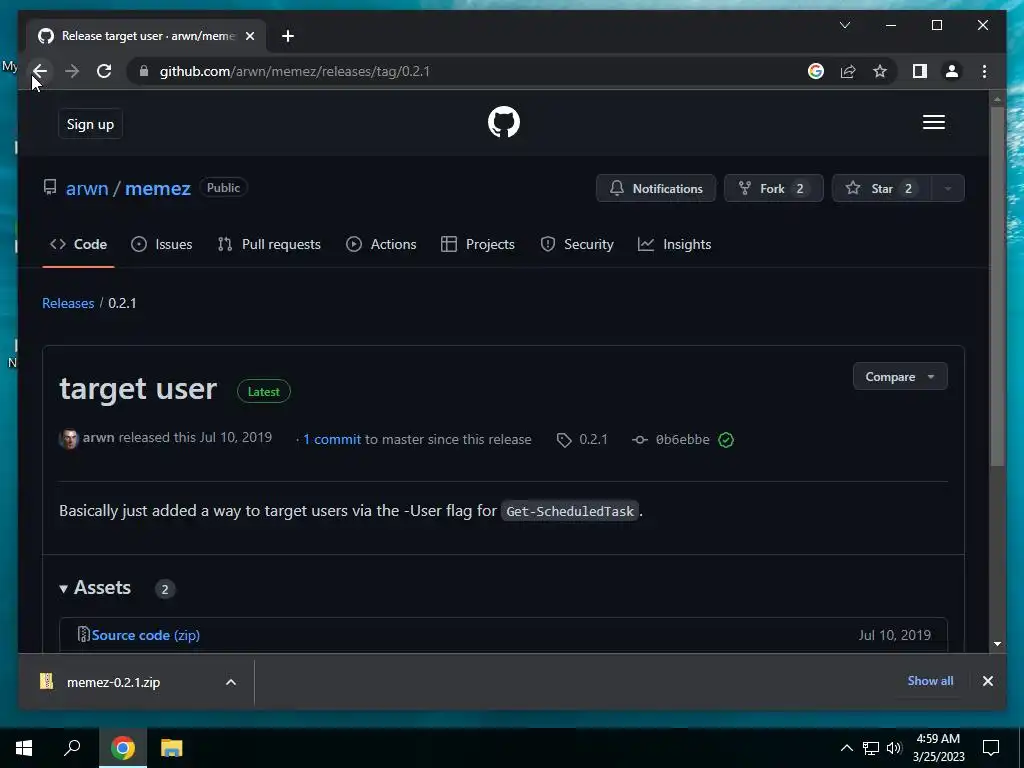Switch to the Security tab
The image size is (1024, 768).
(577, 244)
